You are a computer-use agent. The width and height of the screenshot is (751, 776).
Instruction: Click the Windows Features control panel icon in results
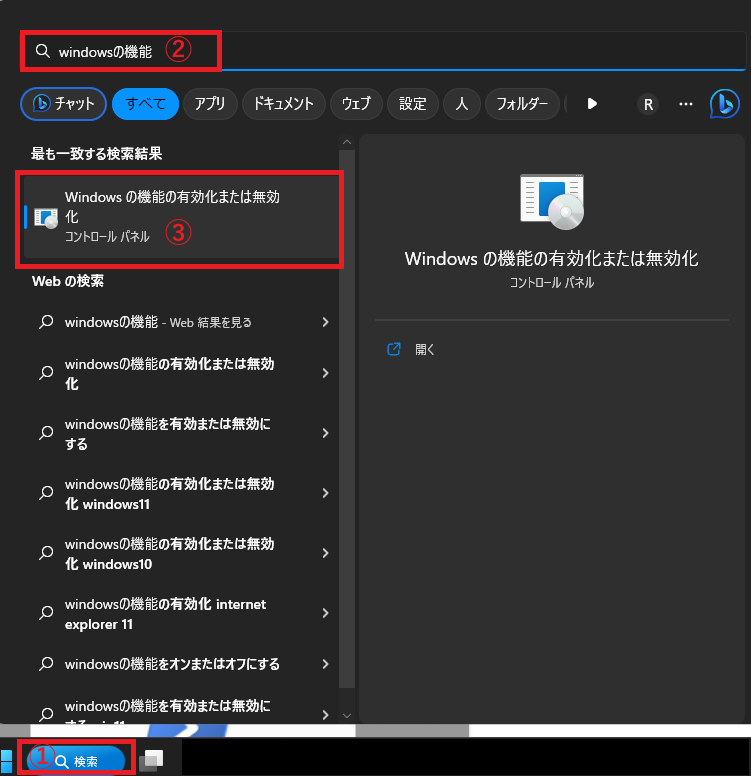point(46,218)
